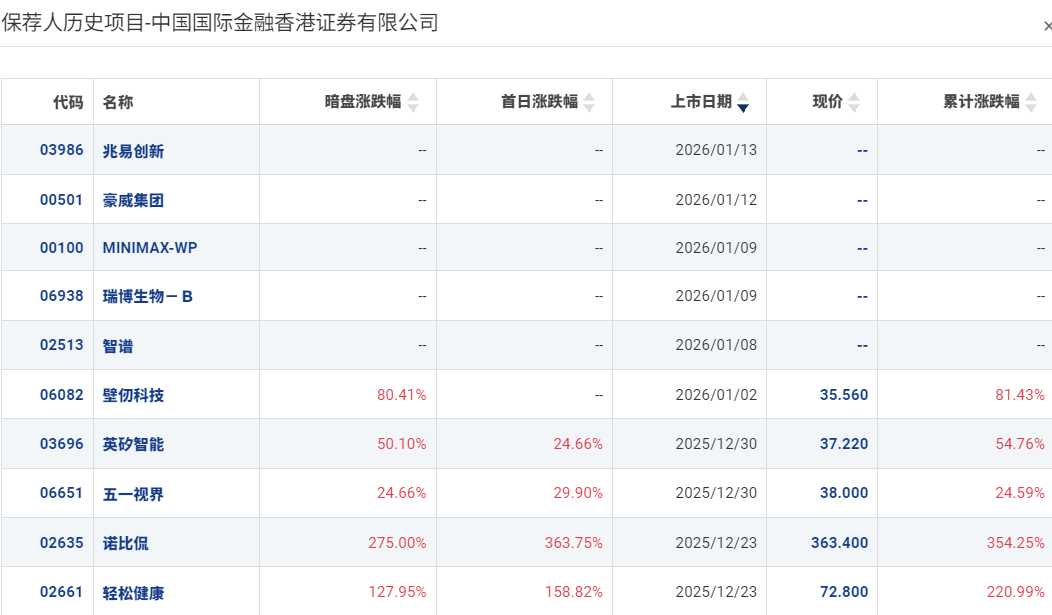Click the 暗盘涨跌幅 header label

coord(363,101)
